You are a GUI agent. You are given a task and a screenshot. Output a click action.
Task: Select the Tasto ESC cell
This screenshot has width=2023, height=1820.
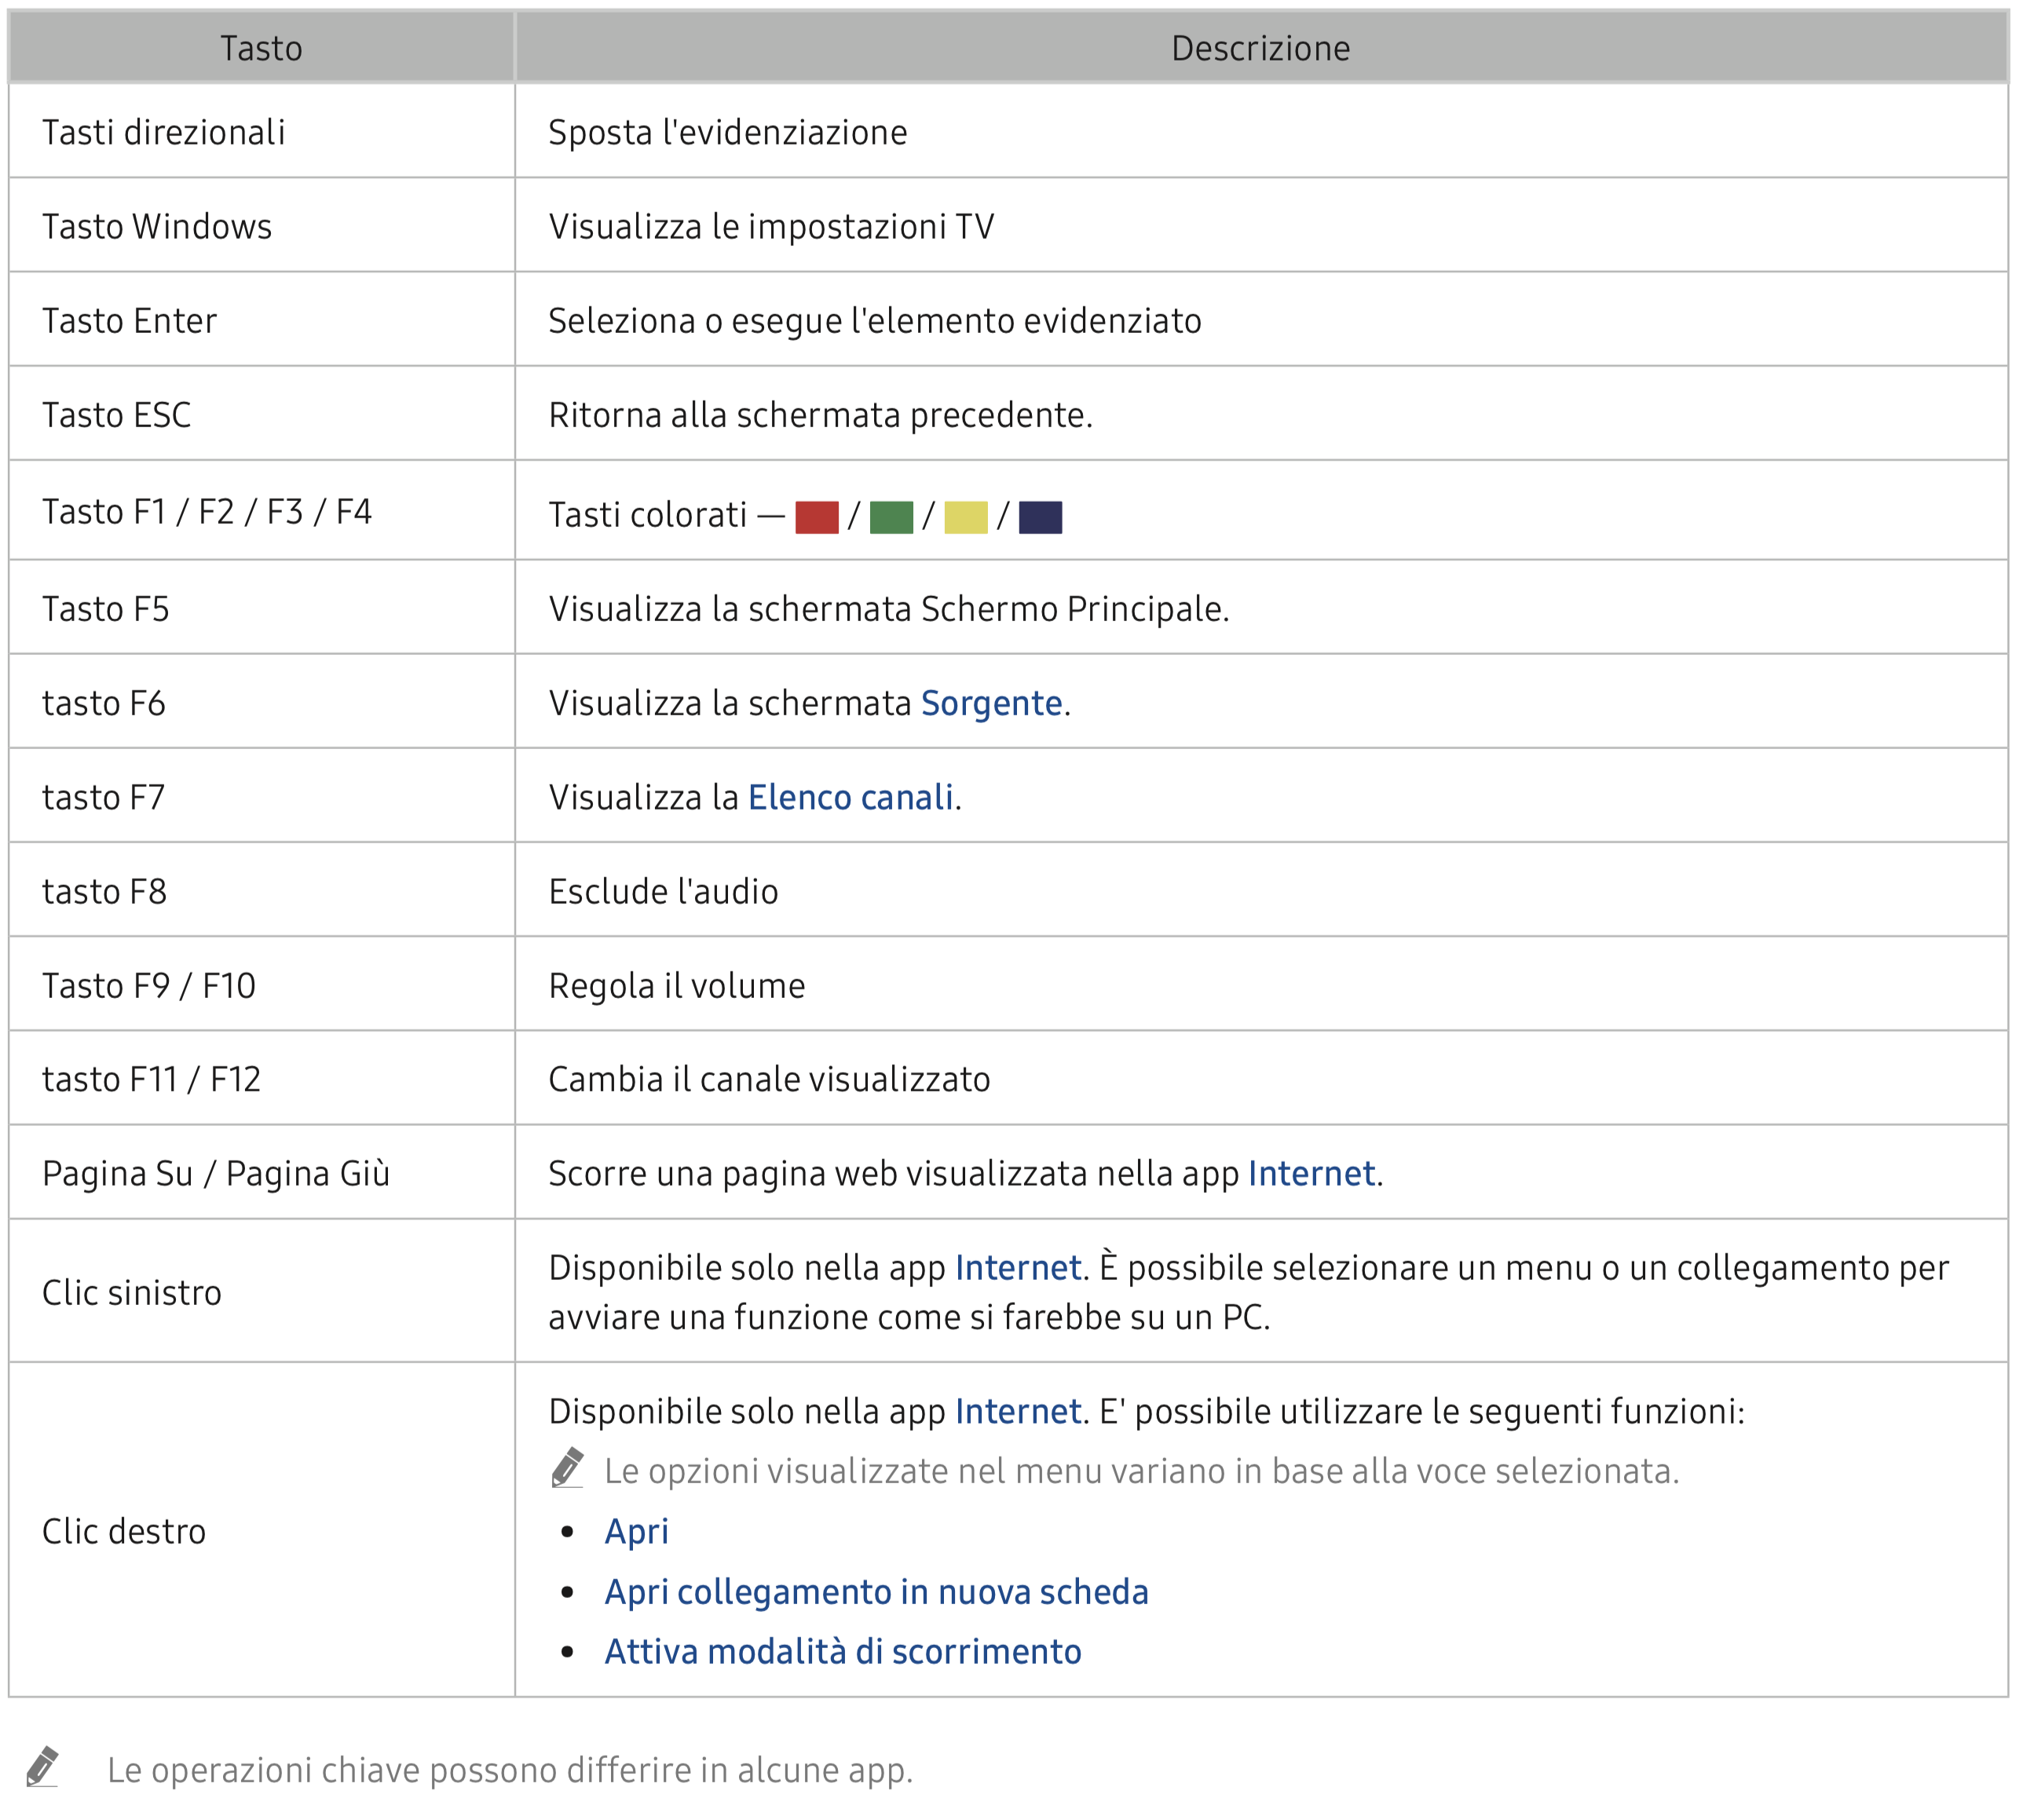[x=261, y=413]
